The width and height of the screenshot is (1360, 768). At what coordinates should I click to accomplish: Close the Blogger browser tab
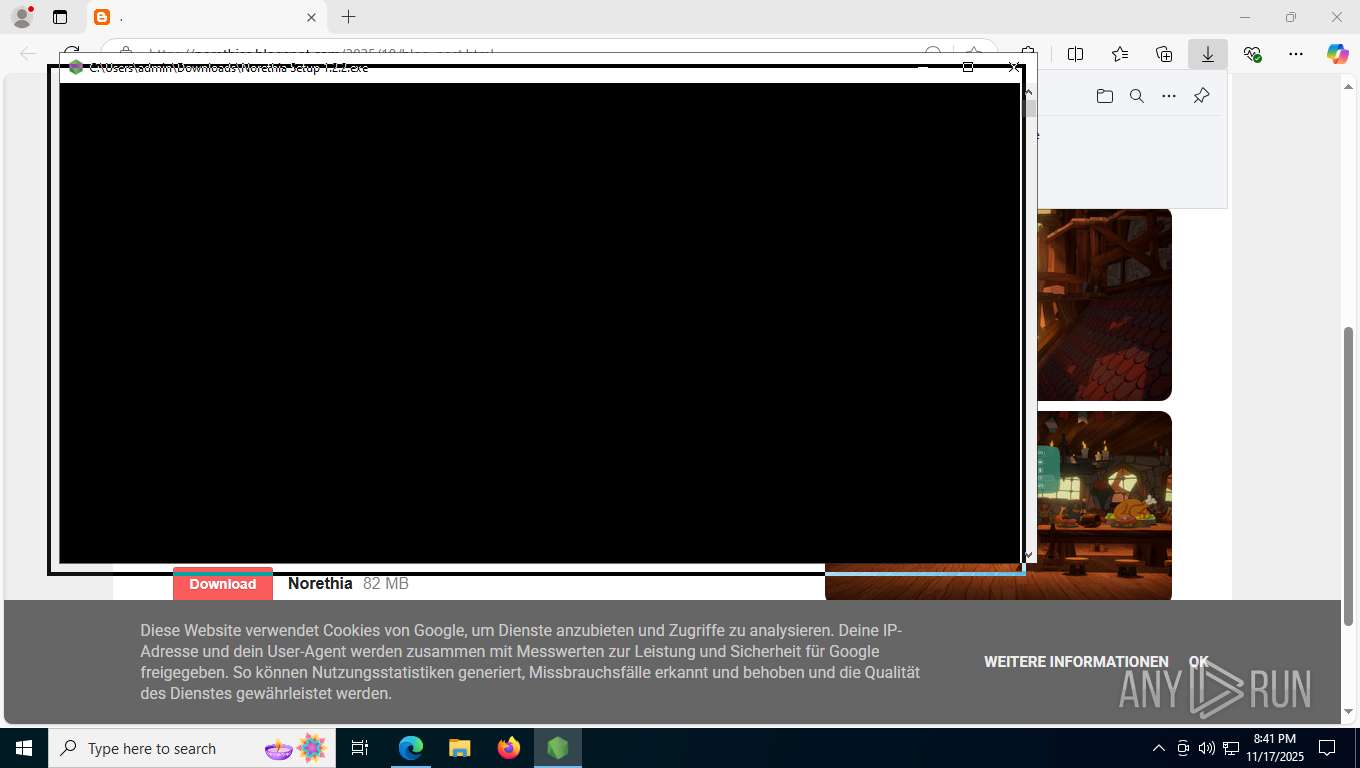coord(311,17)
